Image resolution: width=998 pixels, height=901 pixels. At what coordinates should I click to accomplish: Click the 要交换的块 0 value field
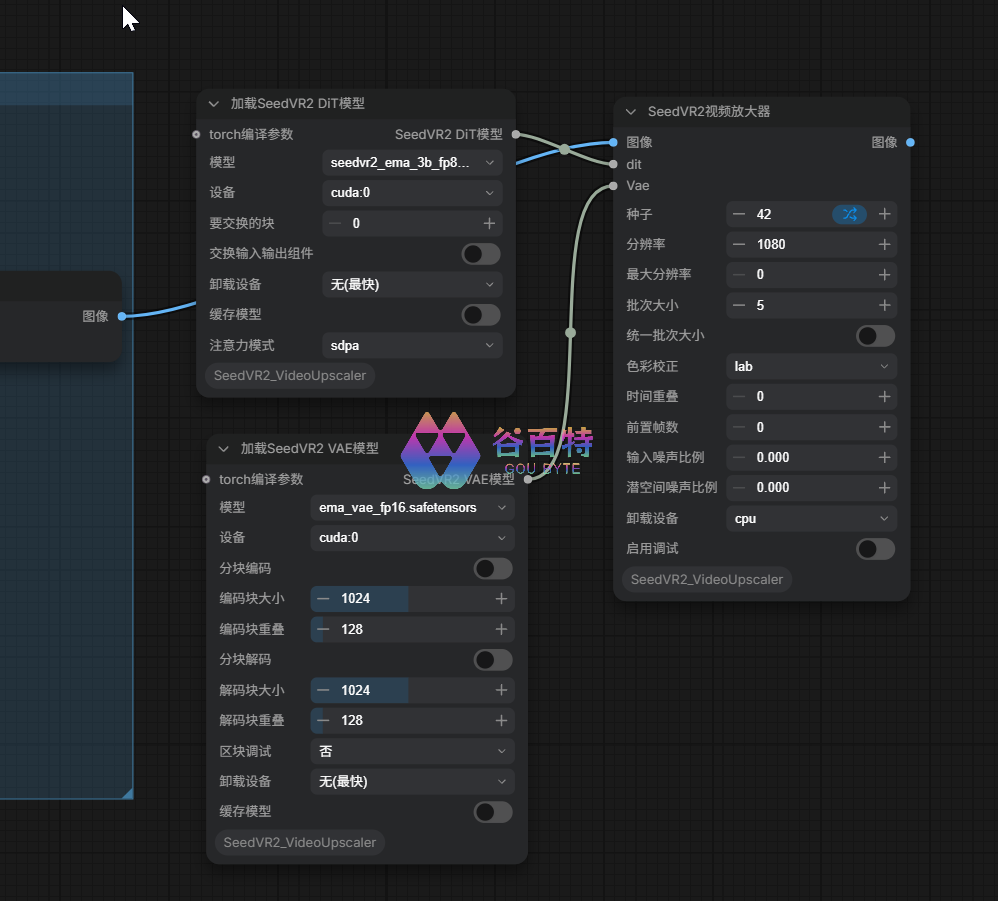(x=412, y=223)
